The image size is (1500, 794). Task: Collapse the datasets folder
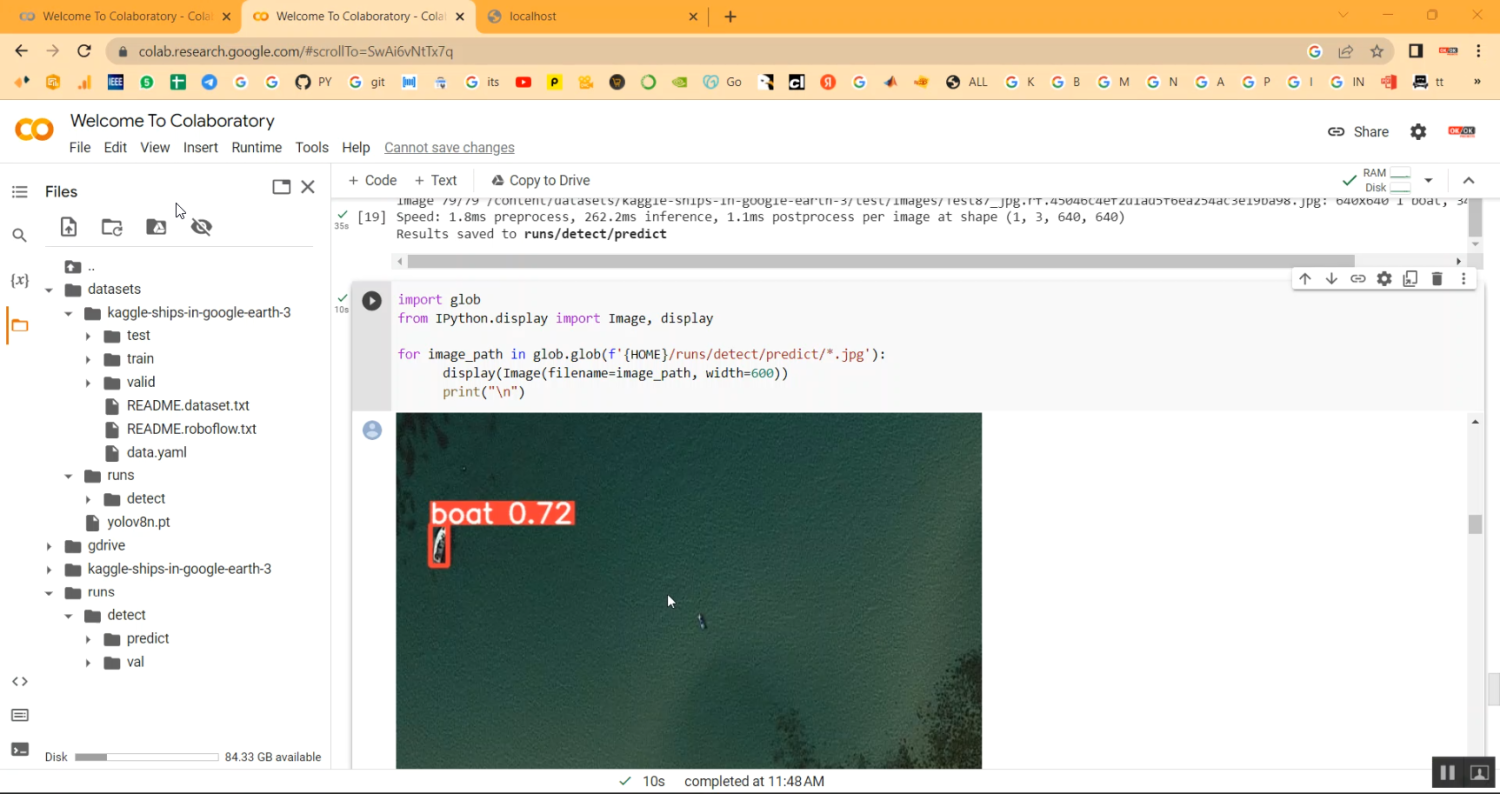(49, 290)
